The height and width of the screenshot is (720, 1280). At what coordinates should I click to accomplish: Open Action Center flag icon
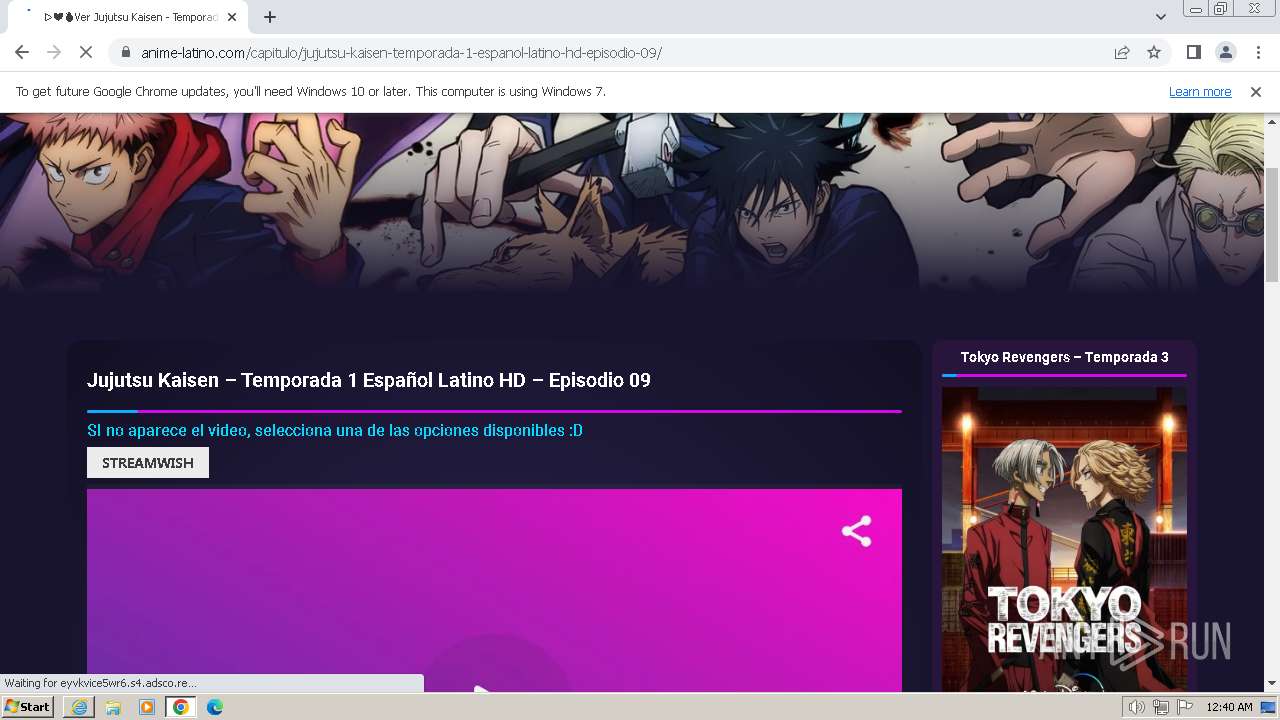[1185, 707]
